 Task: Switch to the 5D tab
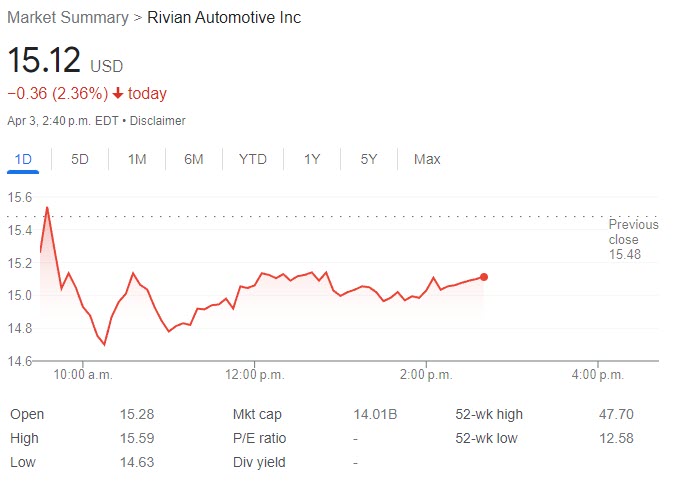80,159
